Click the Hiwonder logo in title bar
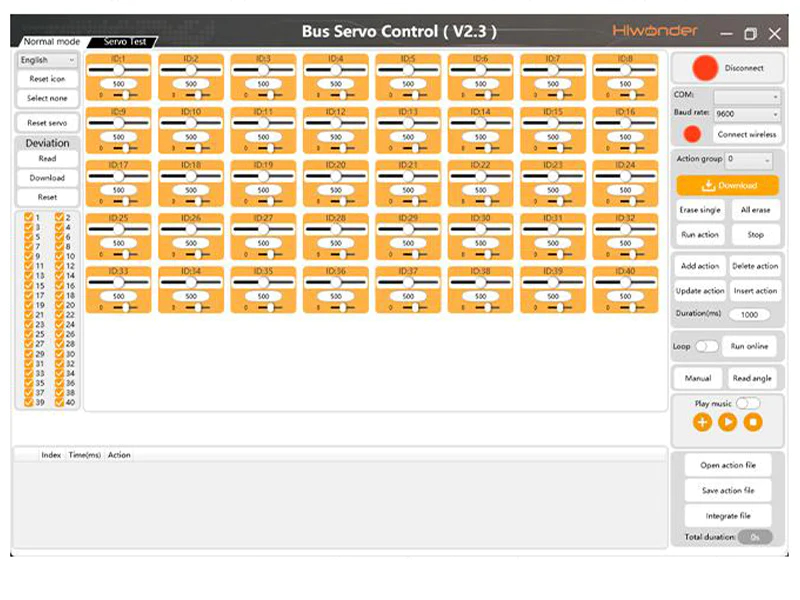The width and height of the screenshot is (800, 600). tap(655, 31)
